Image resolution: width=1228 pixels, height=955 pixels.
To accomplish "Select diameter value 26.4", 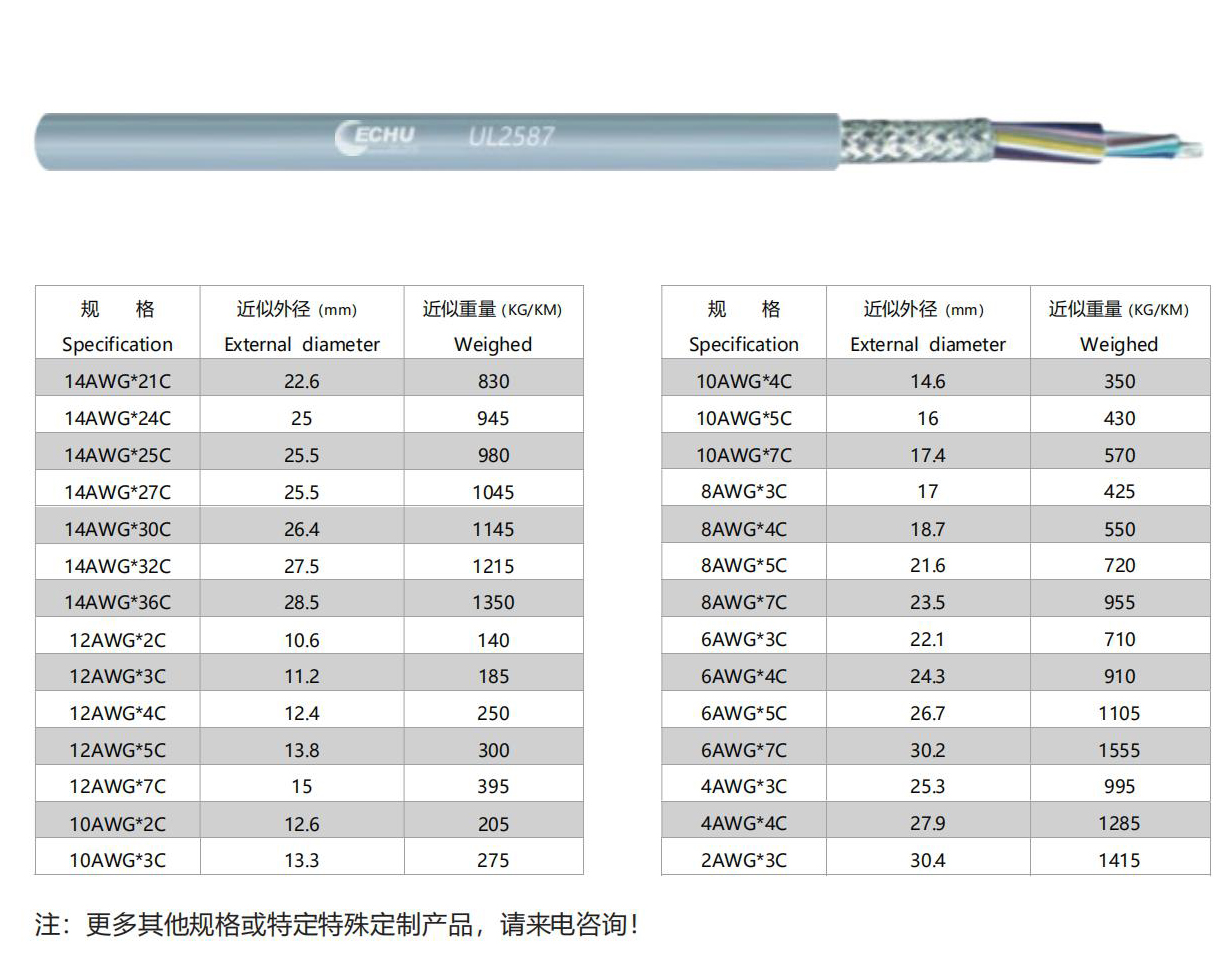I will [x=302, y=529].
